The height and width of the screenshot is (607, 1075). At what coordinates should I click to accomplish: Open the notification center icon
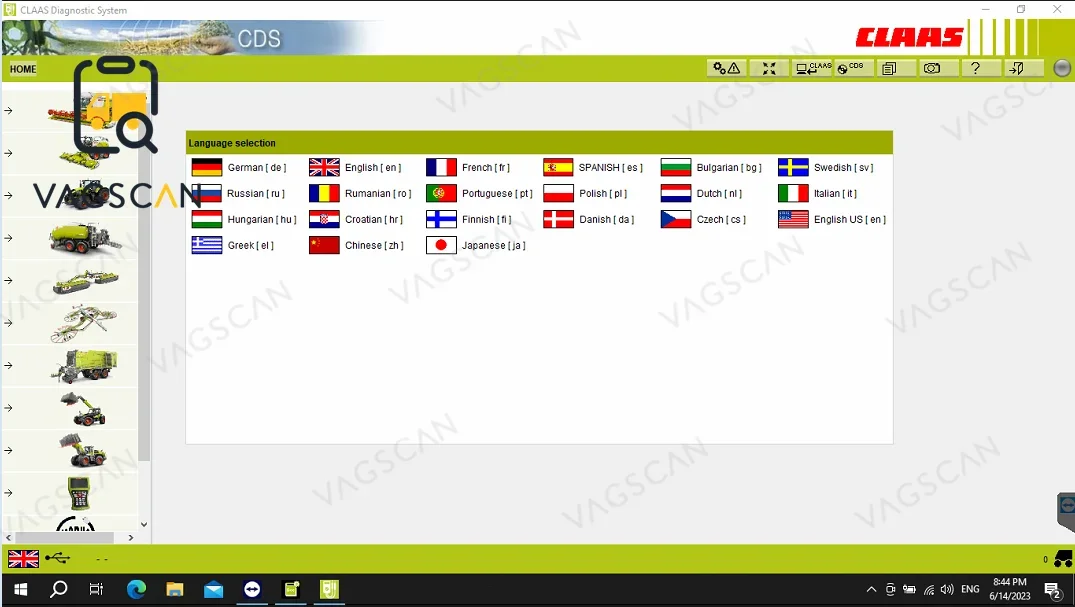pyautogui.click(x=1053, y=589)
